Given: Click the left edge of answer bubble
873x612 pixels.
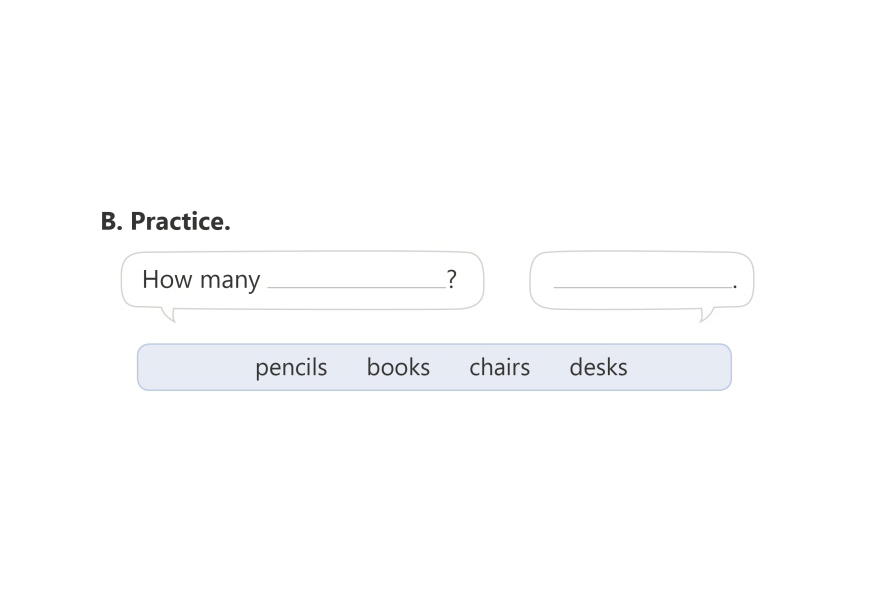Looking at the screenshot, I should [530, 280].
